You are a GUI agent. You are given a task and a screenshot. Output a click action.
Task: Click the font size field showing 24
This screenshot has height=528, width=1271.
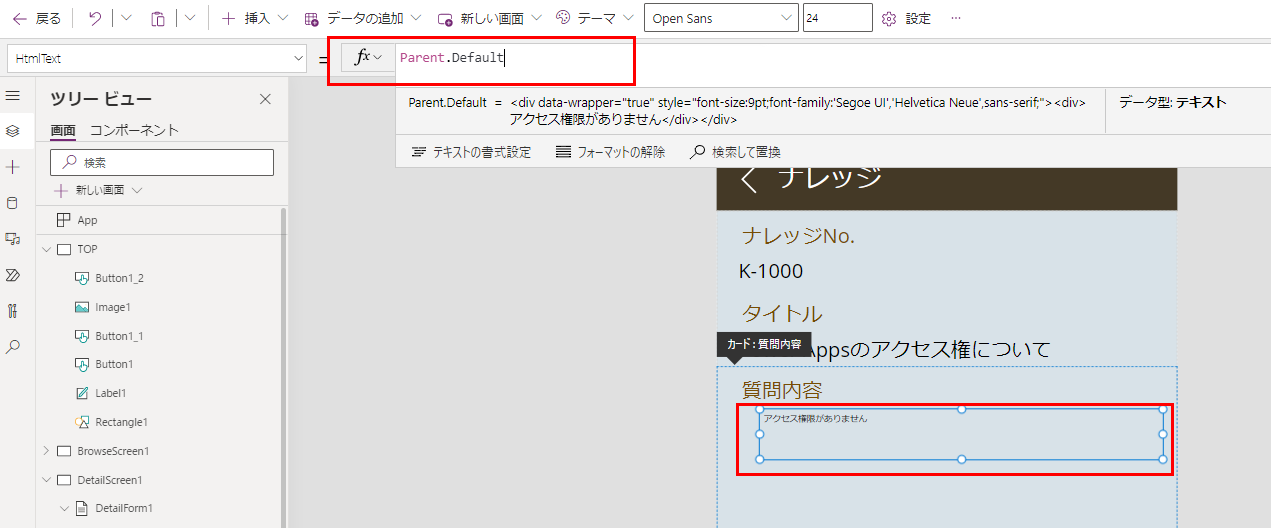coord(837,18)
